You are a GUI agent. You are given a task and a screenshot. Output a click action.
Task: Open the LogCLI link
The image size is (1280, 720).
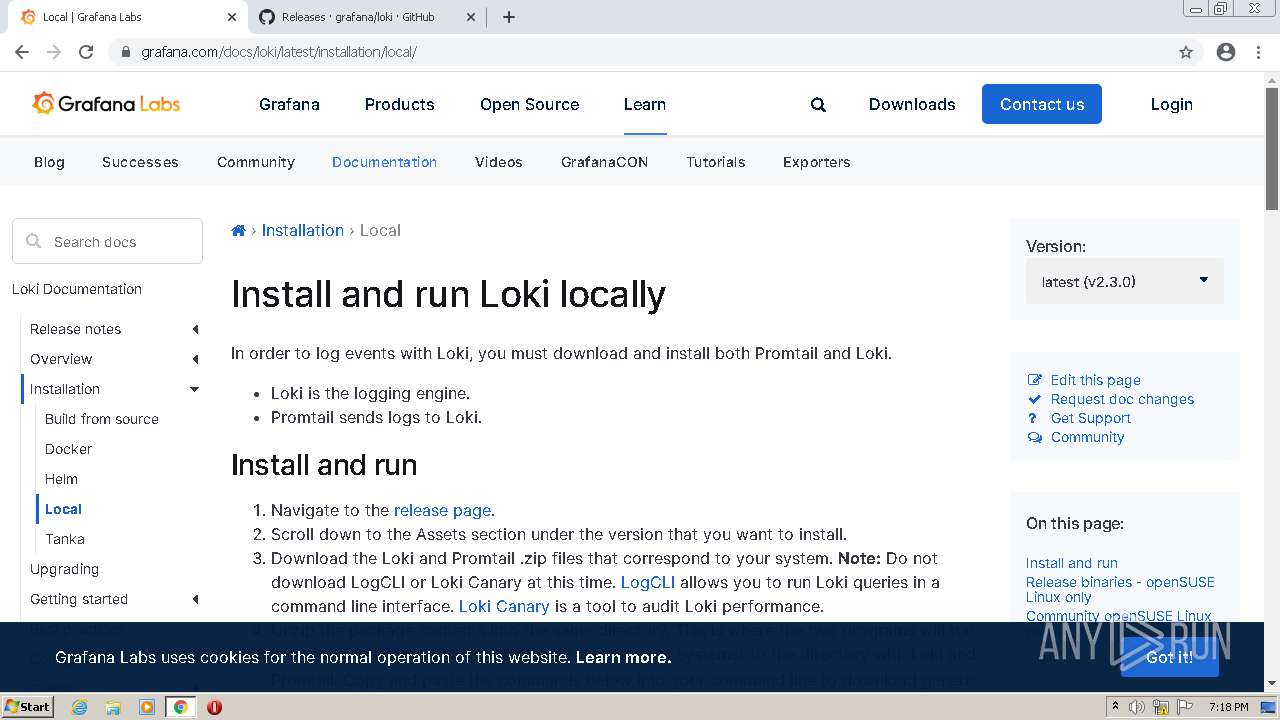pyautogui.click(x=648, y=582)
